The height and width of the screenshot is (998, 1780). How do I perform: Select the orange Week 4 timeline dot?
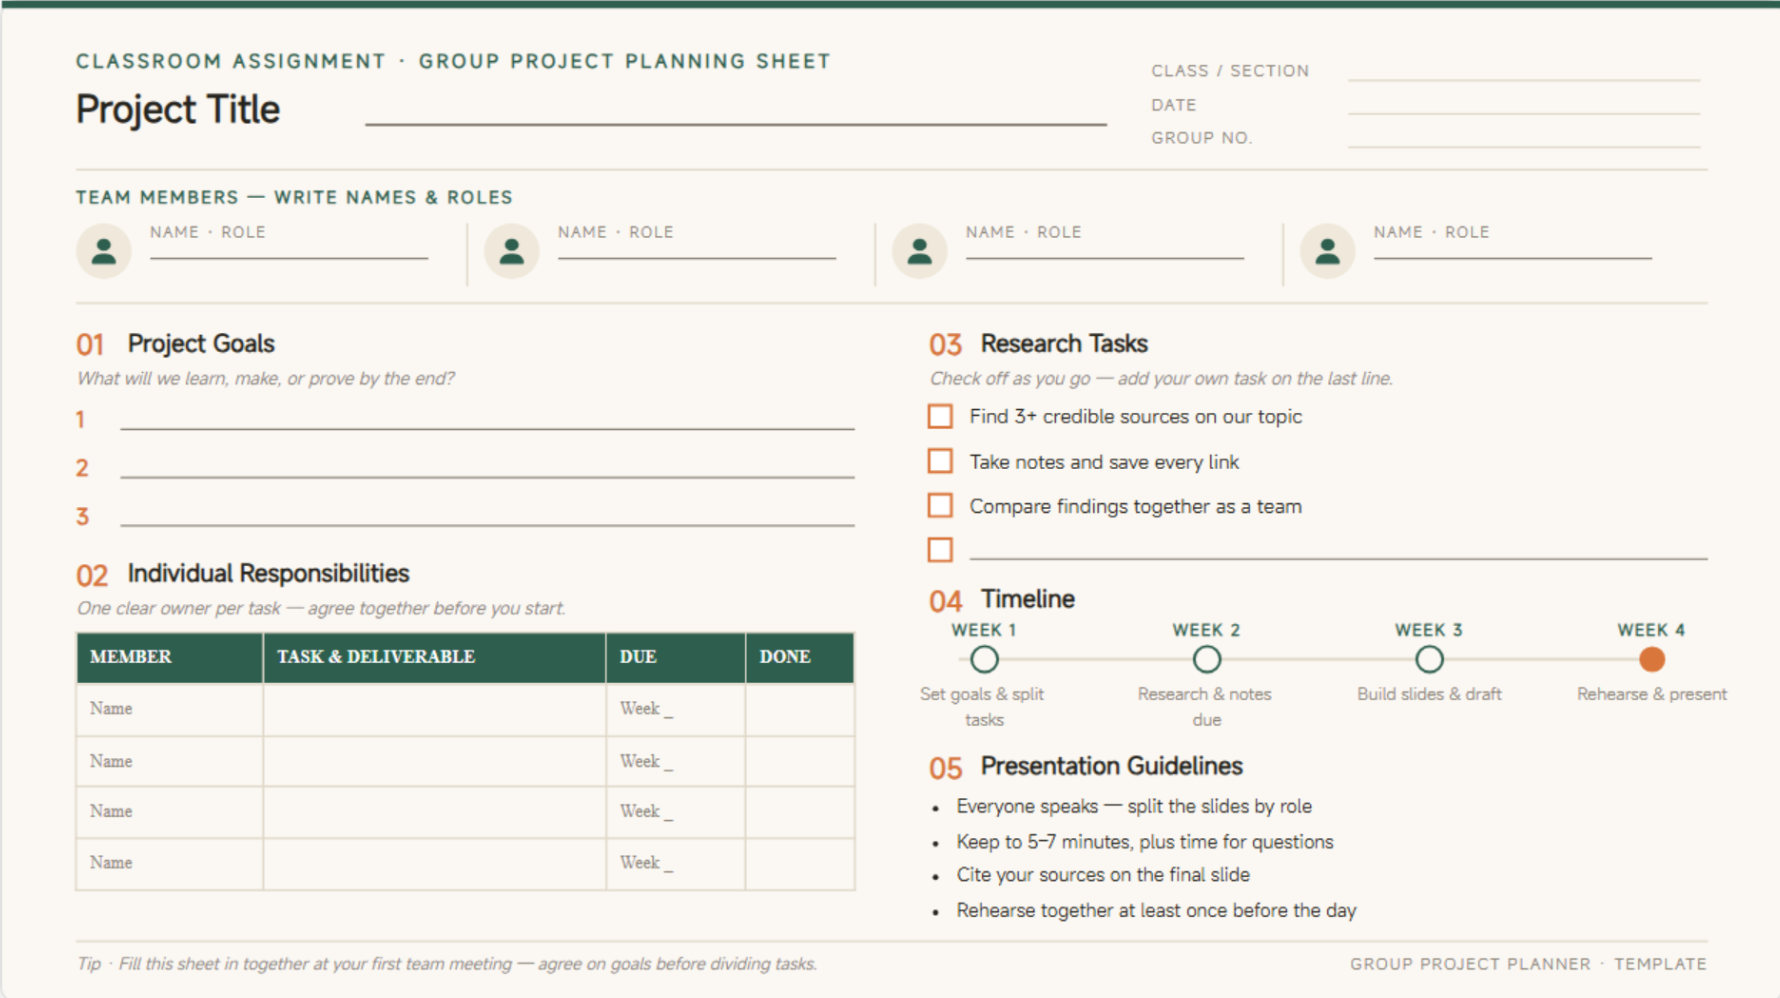tap(1652, 659)
